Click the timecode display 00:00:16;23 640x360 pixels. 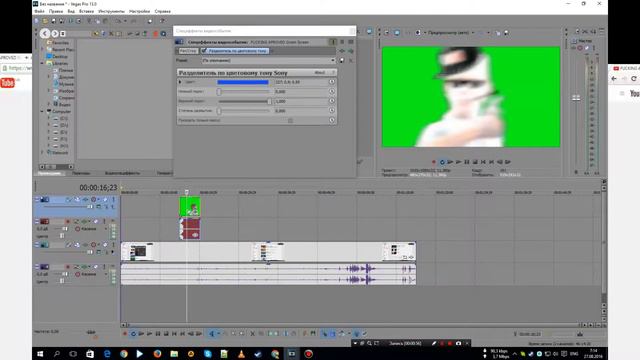pos(98,187)
